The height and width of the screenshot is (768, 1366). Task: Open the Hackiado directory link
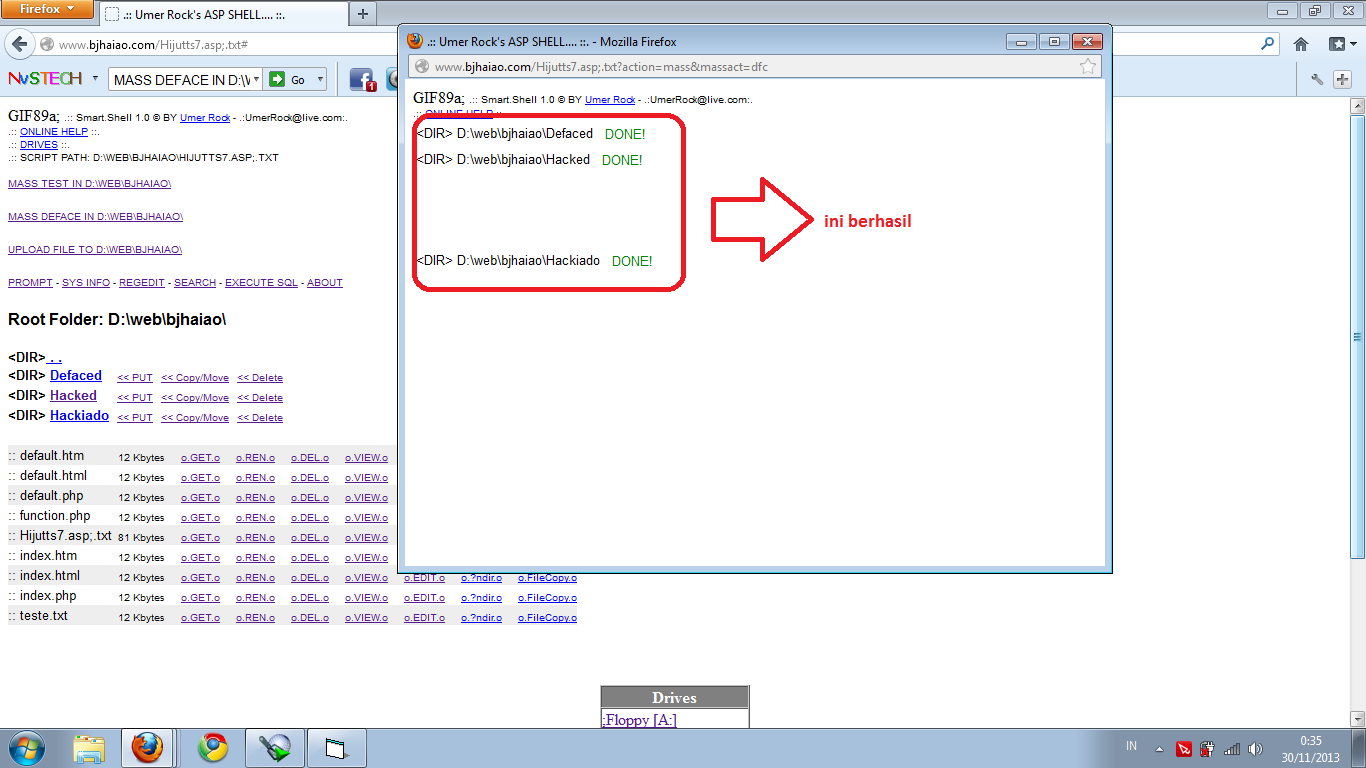(x=79, y=416)
